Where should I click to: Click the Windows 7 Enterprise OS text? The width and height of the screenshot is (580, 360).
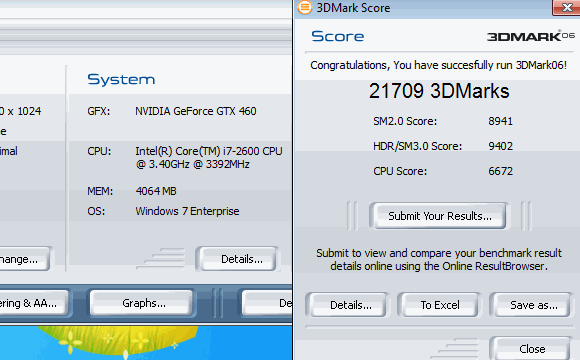click(x=187, y=211)
